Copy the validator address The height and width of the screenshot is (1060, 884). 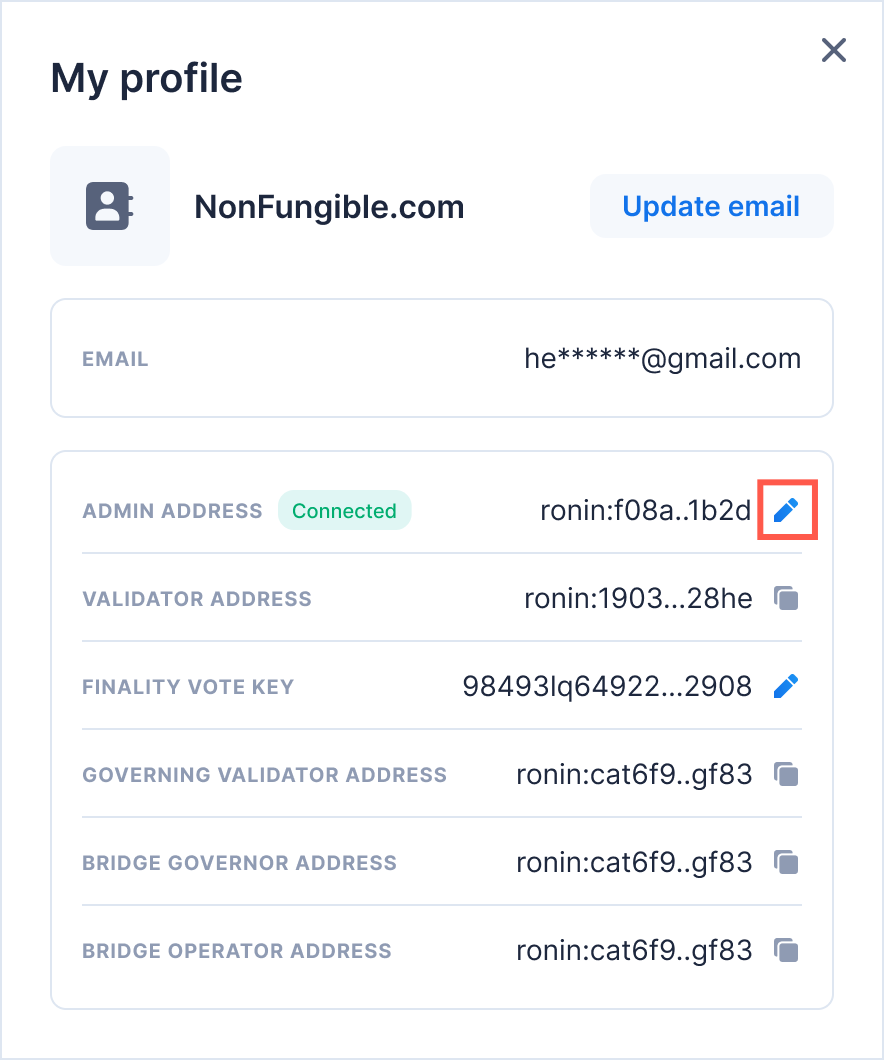787,599
